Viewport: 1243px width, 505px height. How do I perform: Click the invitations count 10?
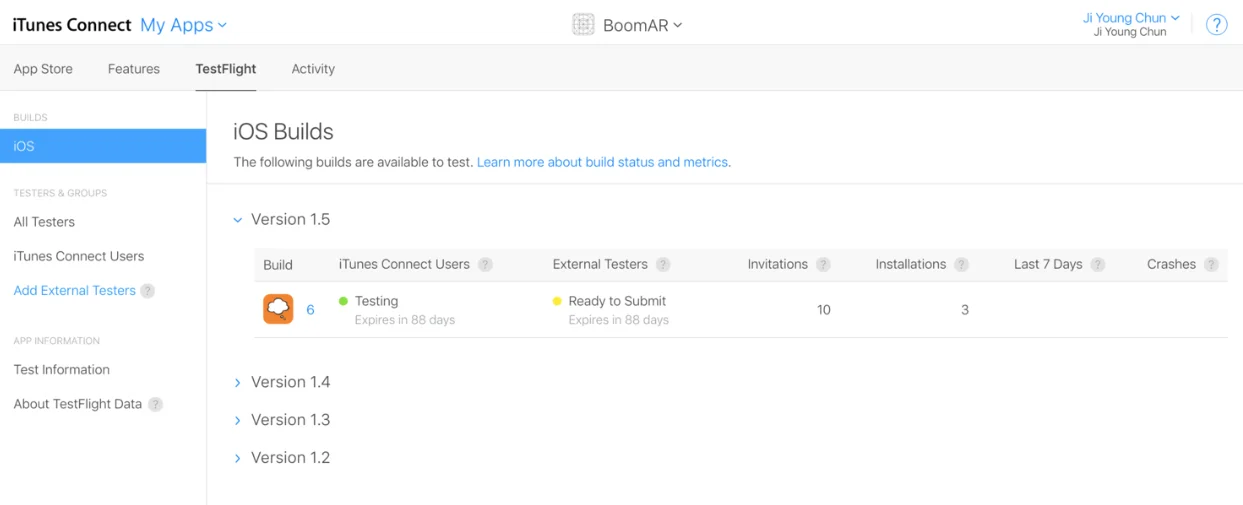(823, 310)
